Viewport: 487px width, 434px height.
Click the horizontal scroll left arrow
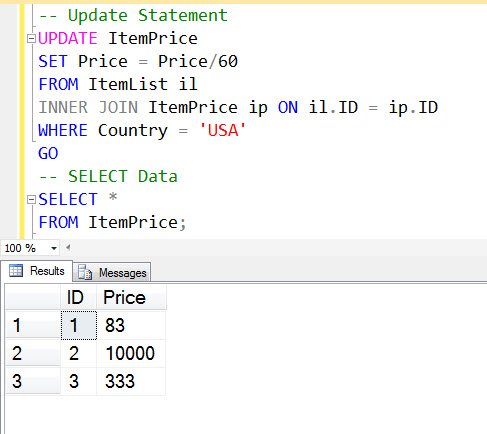click(x=68, y=247)
